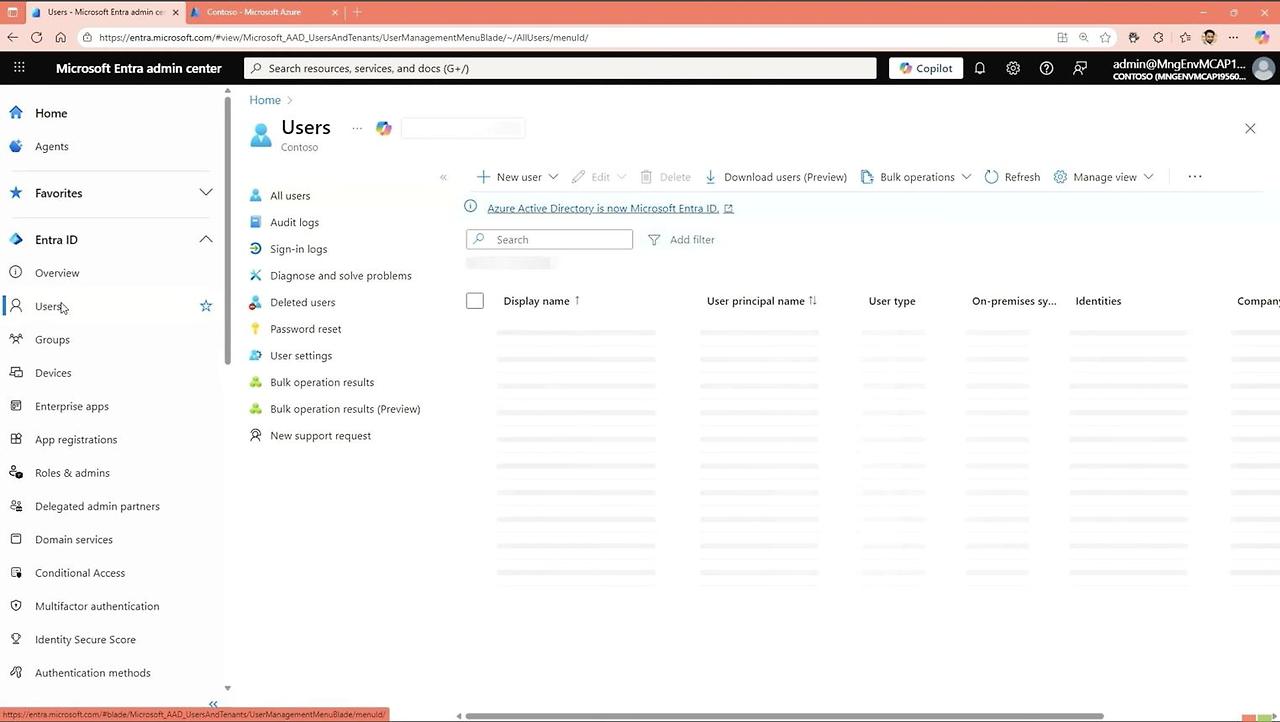
Task: Collapse the Entra ID section
Action: tap(206, 240)
